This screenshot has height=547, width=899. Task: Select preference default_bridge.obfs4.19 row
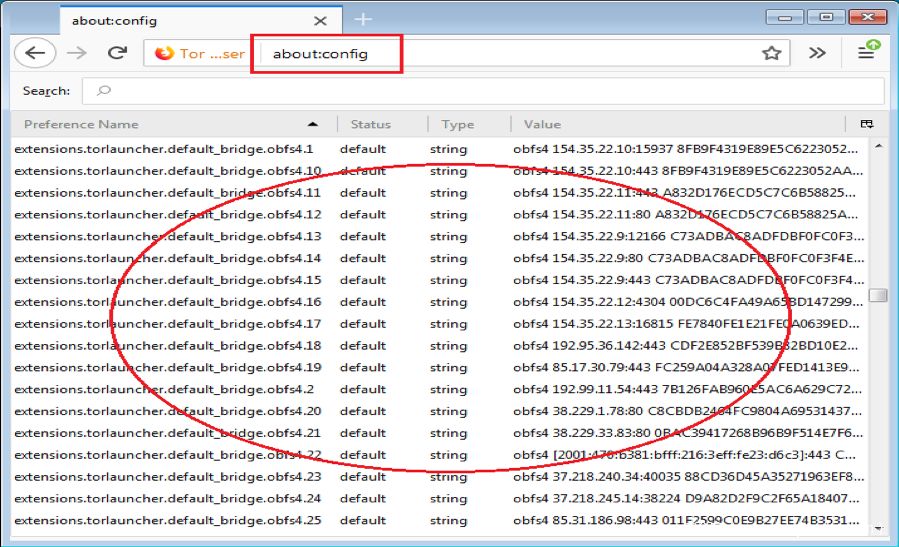pyautogui.click(x=439, y=368)
